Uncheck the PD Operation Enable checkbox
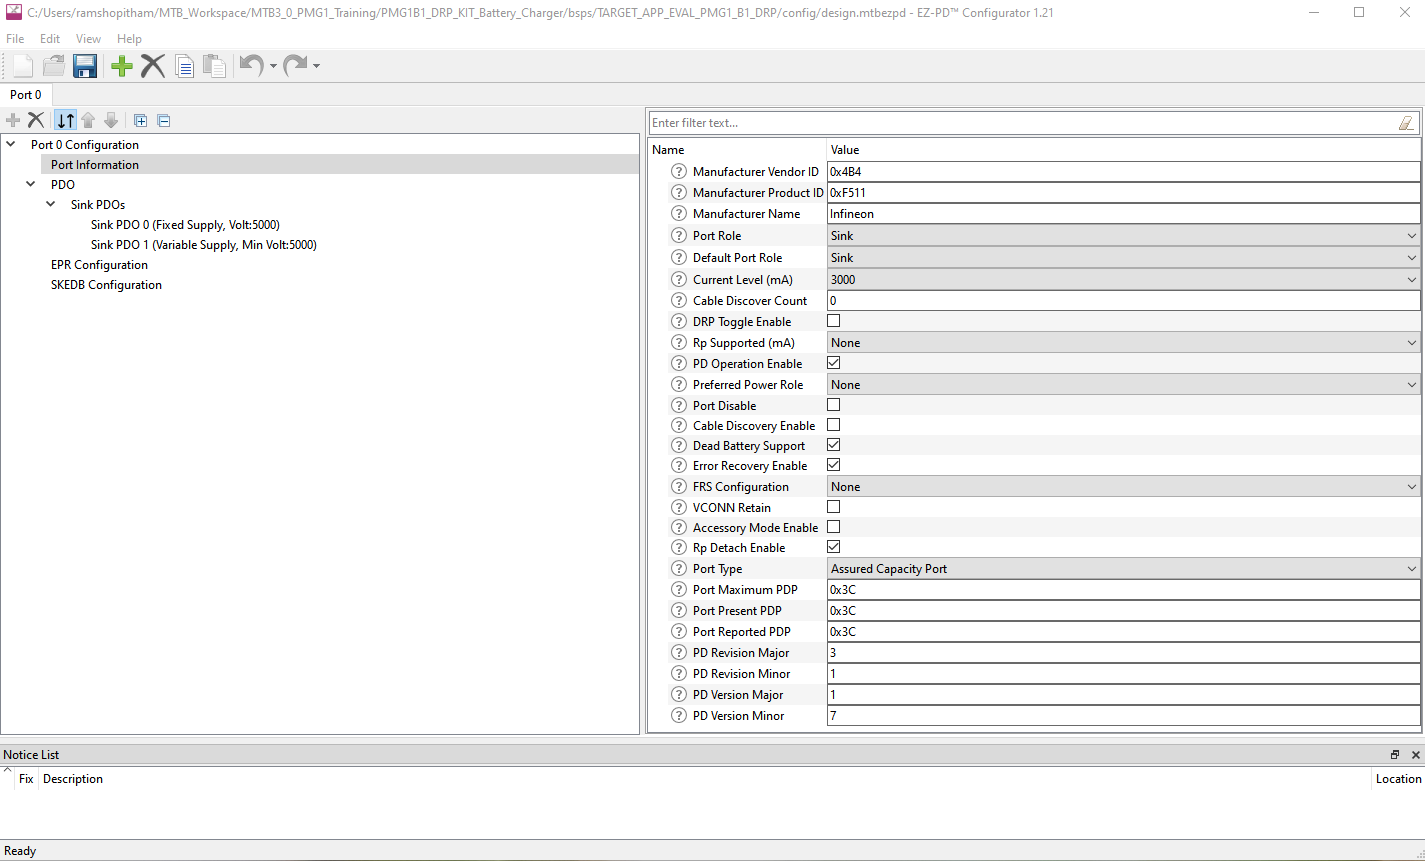This screenshot has height=861, width=1425. [x=834, y=363]
